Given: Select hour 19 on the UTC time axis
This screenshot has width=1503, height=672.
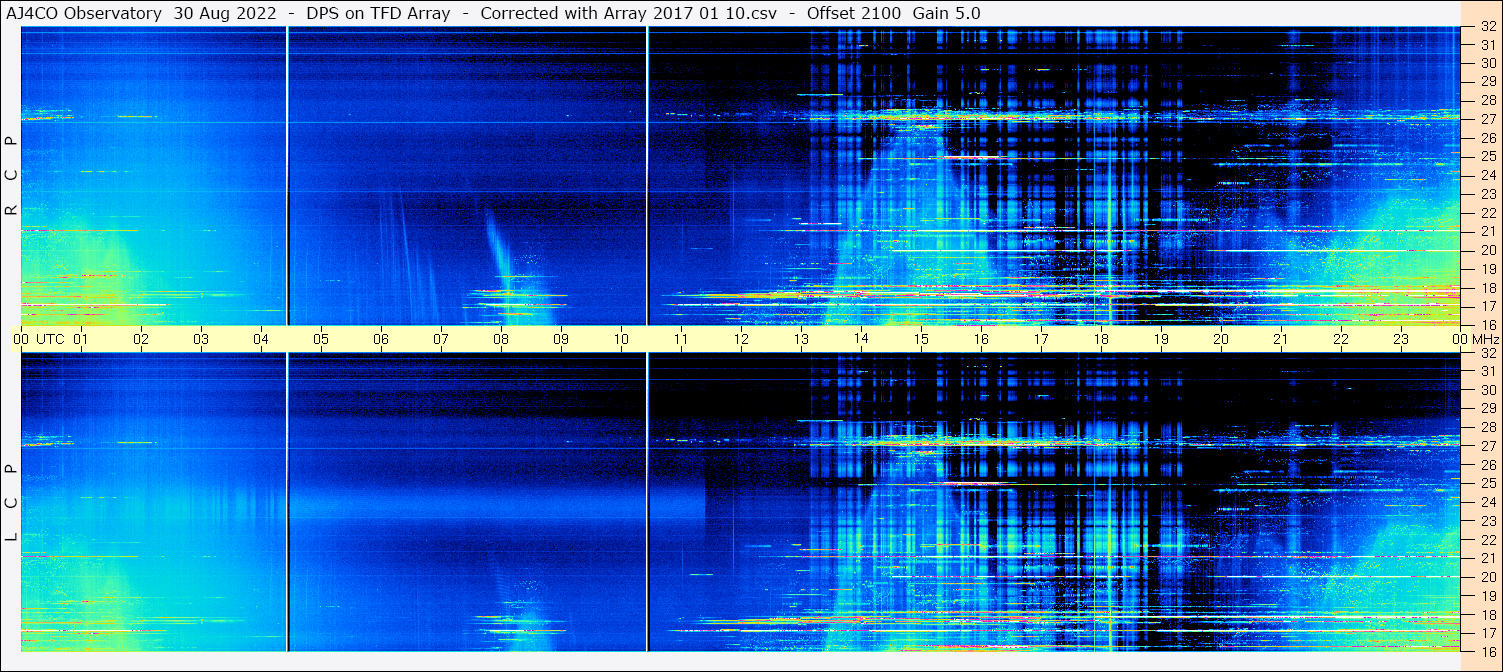Looking at the screenshot, I should click(x=1161, y=339).
